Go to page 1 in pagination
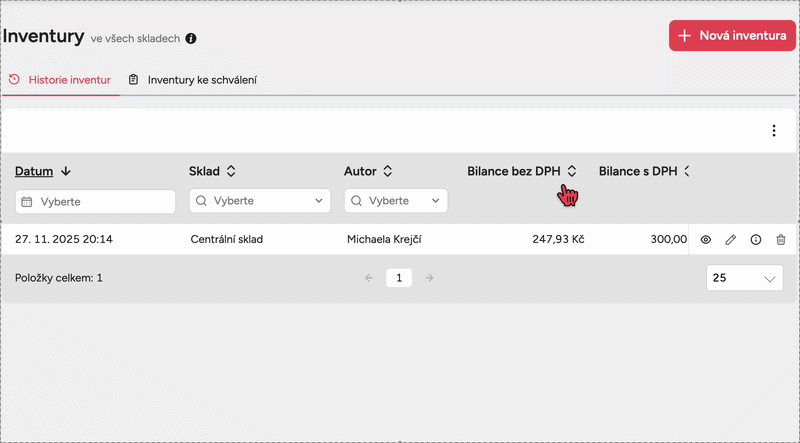The width and height of the screenshot is (800, 443). [x=399, y=278]
